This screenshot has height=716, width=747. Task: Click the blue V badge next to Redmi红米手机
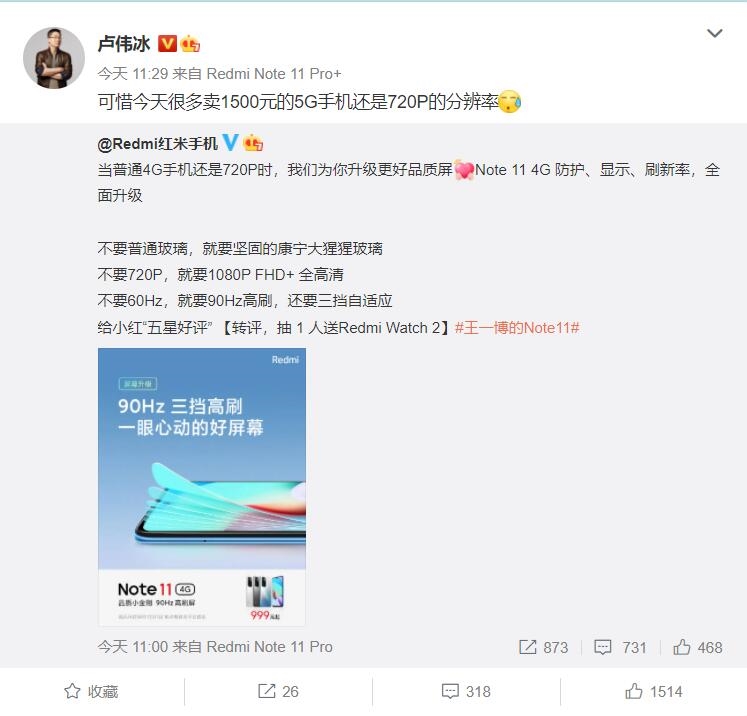coord(231,142)
